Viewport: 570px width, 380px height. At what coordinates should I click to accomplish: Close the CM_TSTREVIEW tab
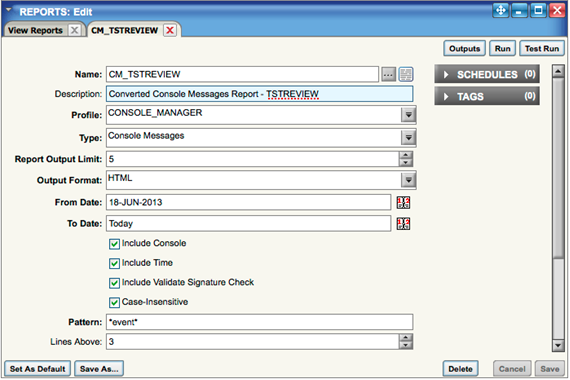point(170,30)
